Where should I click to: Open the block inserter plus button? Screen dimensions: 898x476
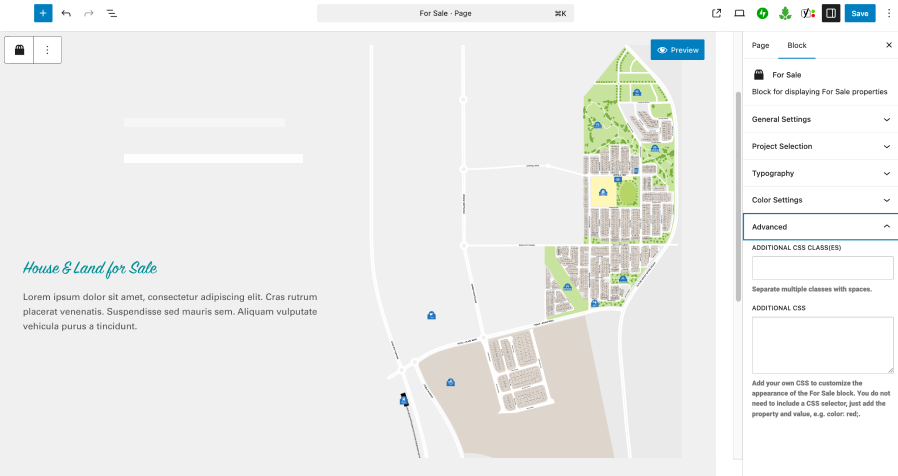43,13
